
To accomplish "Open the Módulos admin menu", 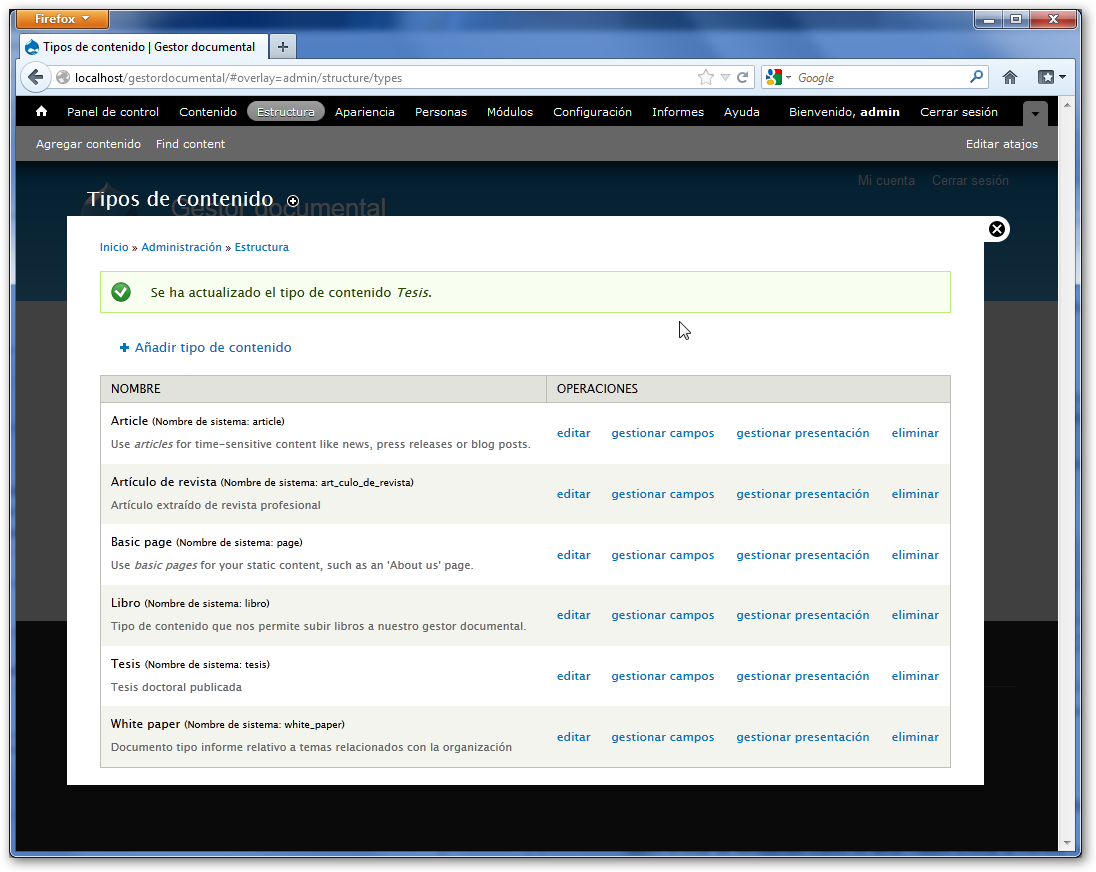I will [510, 112].
